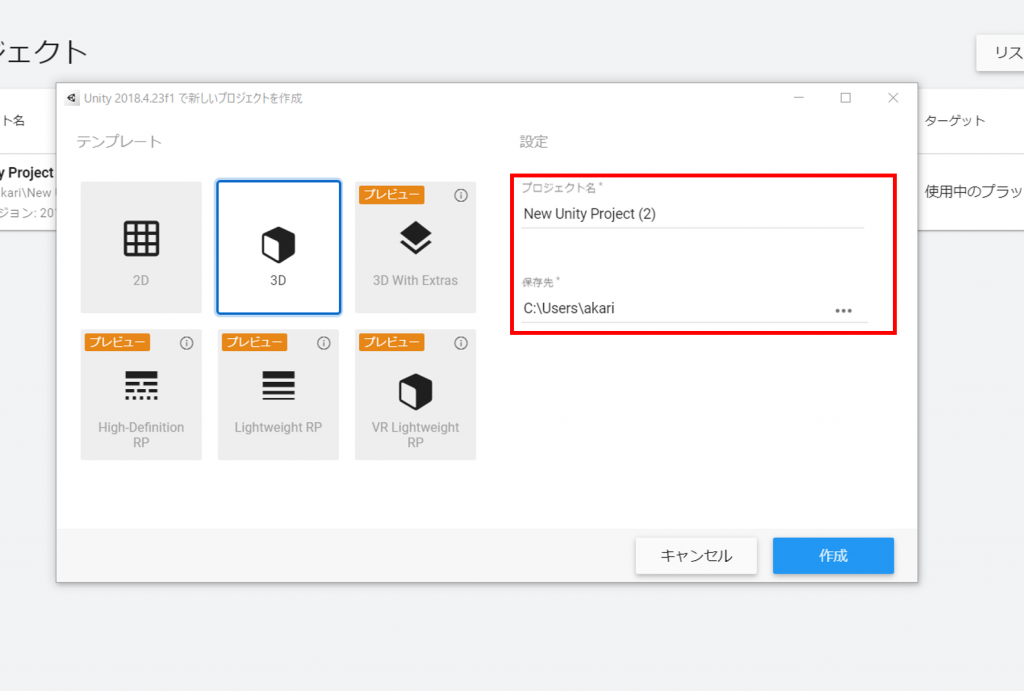Click the VR Lightweight RP cube icon
The width and height of the screenshot is (1024, 691).
415,392
